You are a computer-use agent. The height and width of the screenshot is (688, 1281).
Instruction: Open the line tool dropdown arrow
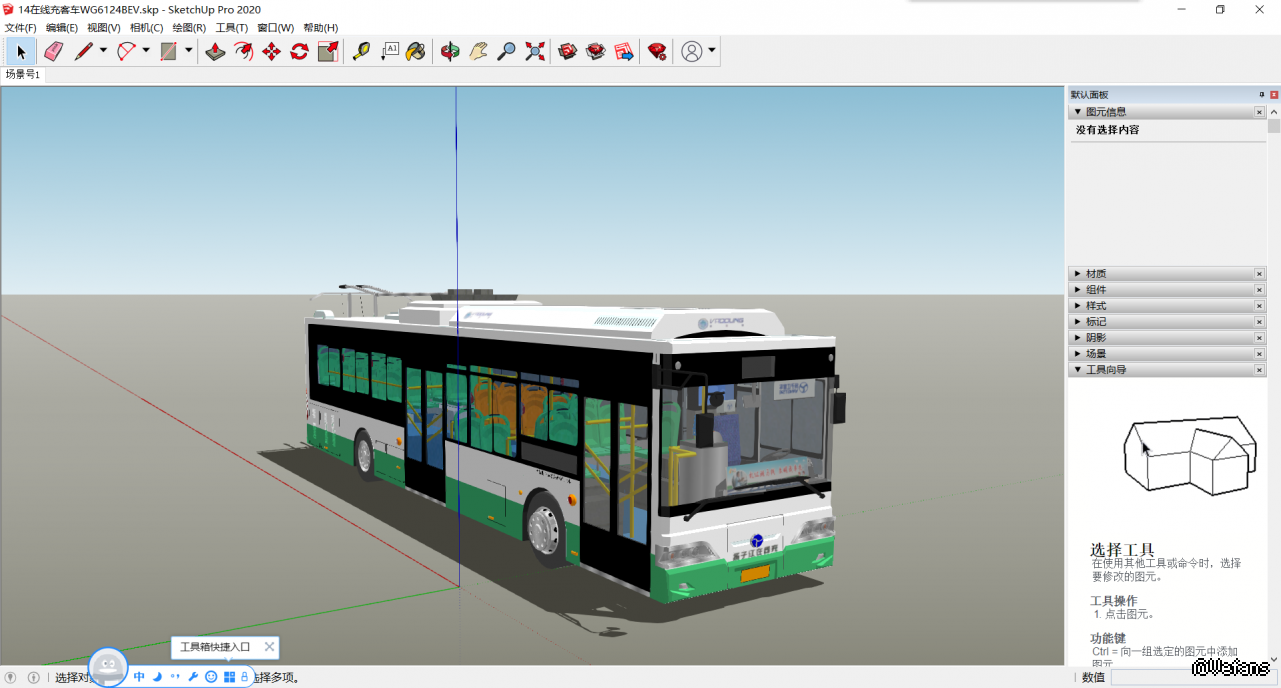103,51
